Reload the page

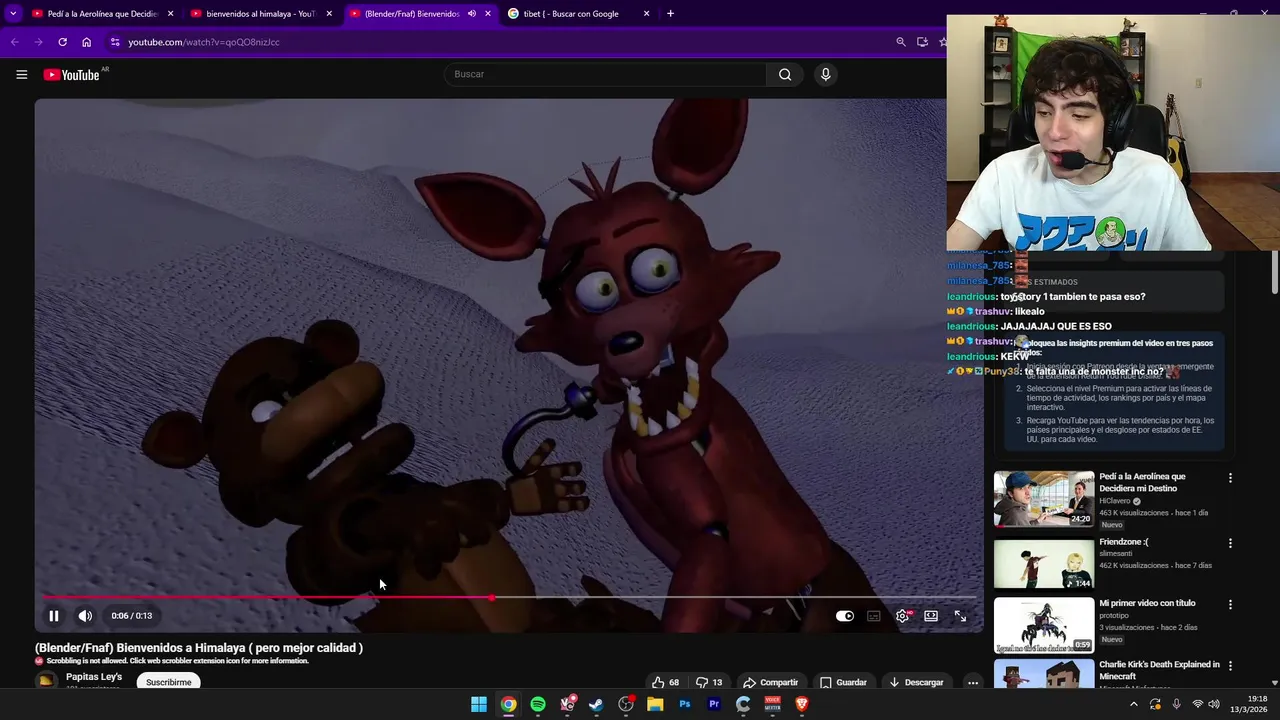62,42
